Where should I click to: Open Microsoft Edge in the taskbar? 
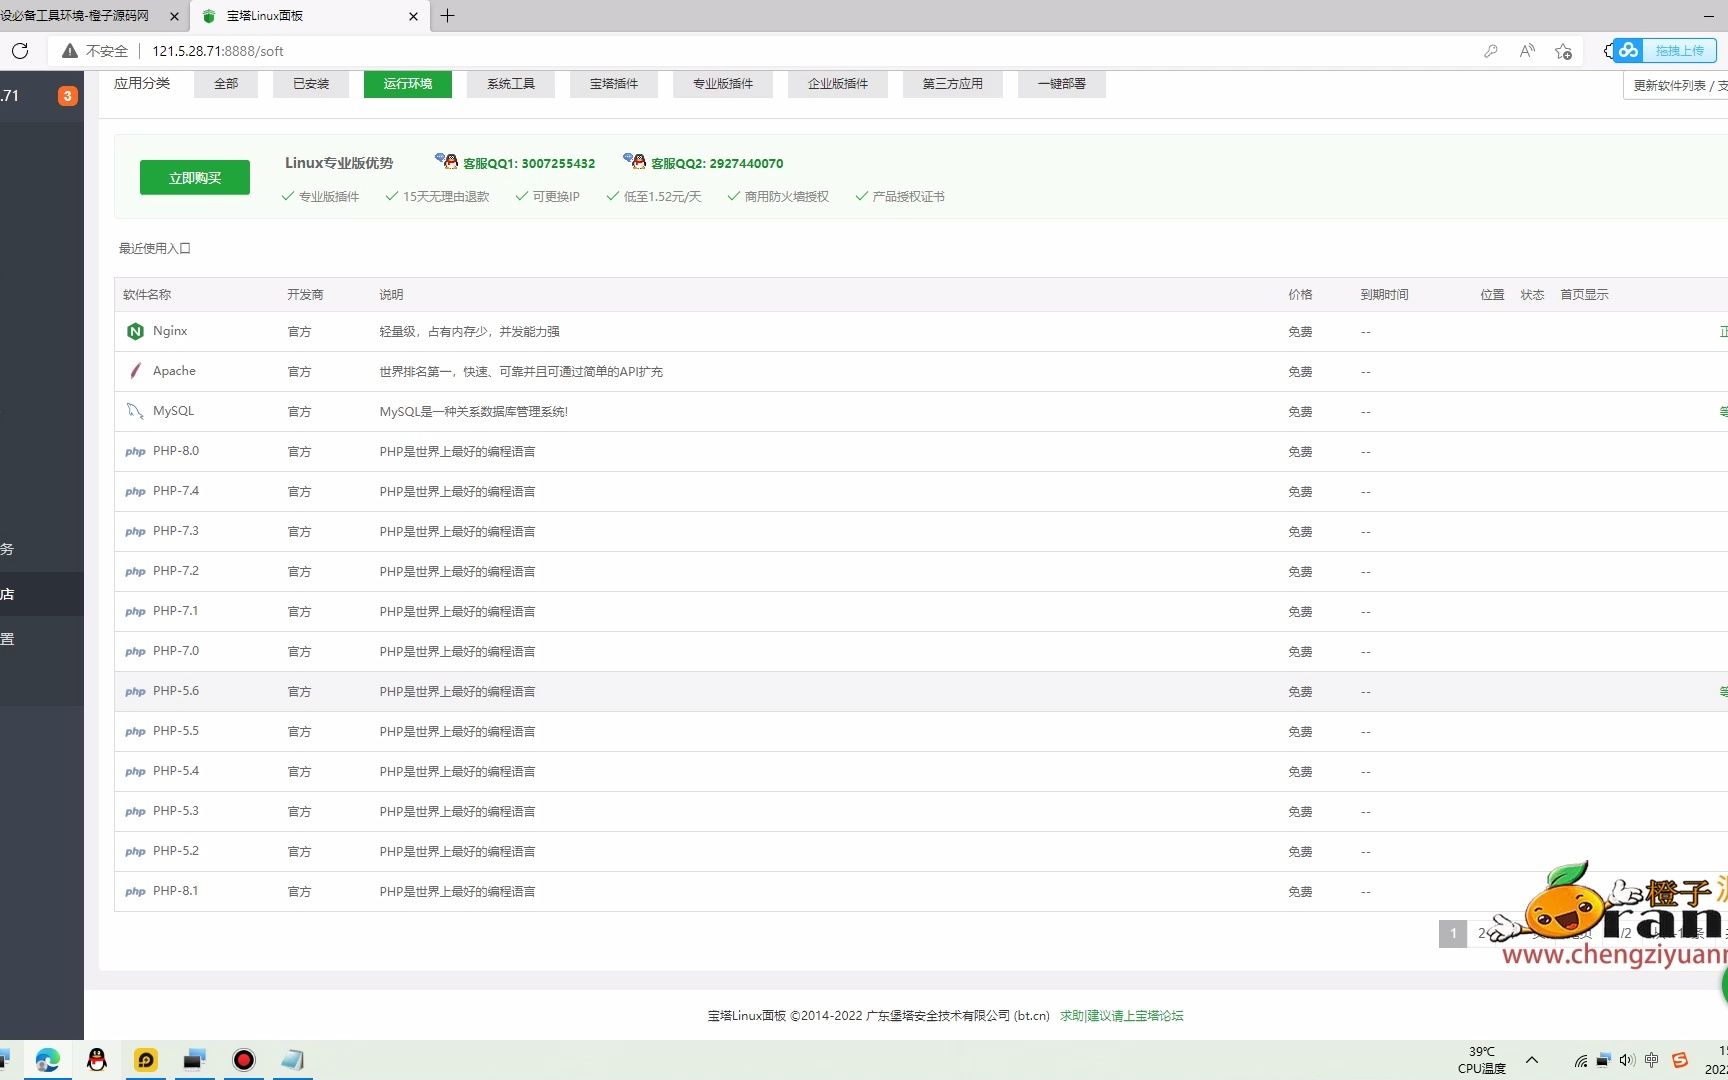pos(47,1060)
